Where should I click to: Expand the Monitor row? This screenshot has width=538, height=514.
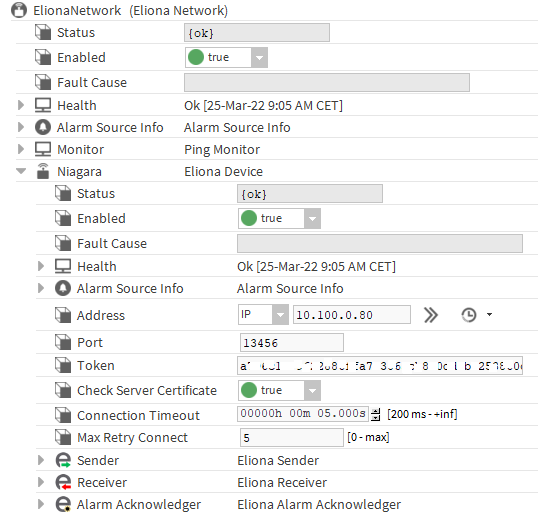pyautogui.click(x=21, y=149)
